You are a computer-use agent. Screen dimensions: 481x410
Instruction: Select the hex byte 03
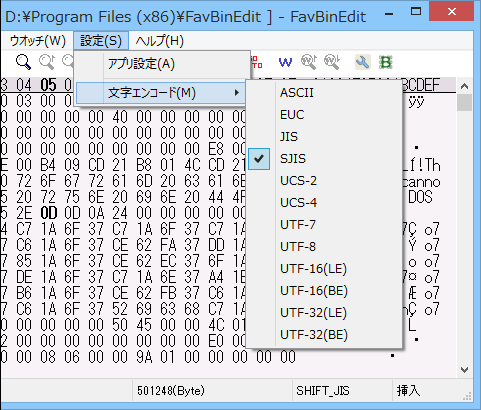[x=24, y=101]
